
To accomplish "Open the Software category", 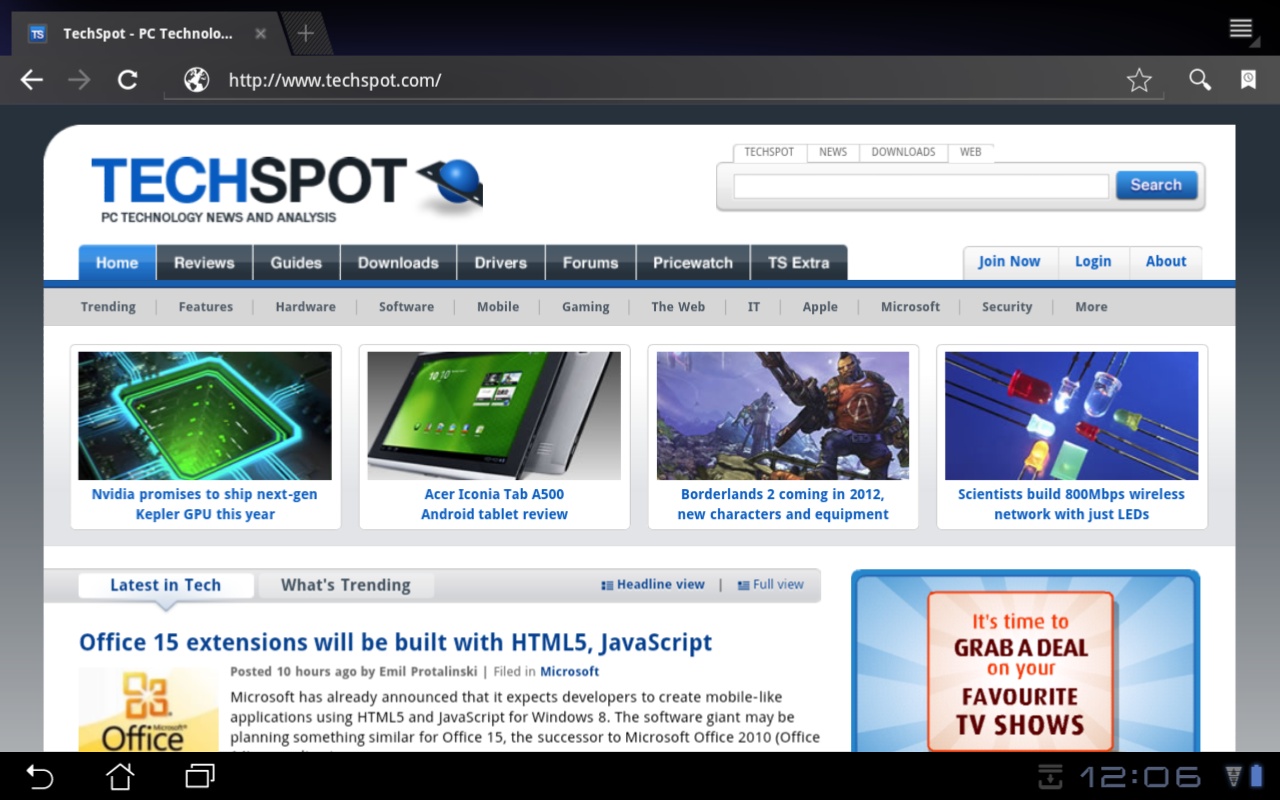I will (x=406, y=307).
